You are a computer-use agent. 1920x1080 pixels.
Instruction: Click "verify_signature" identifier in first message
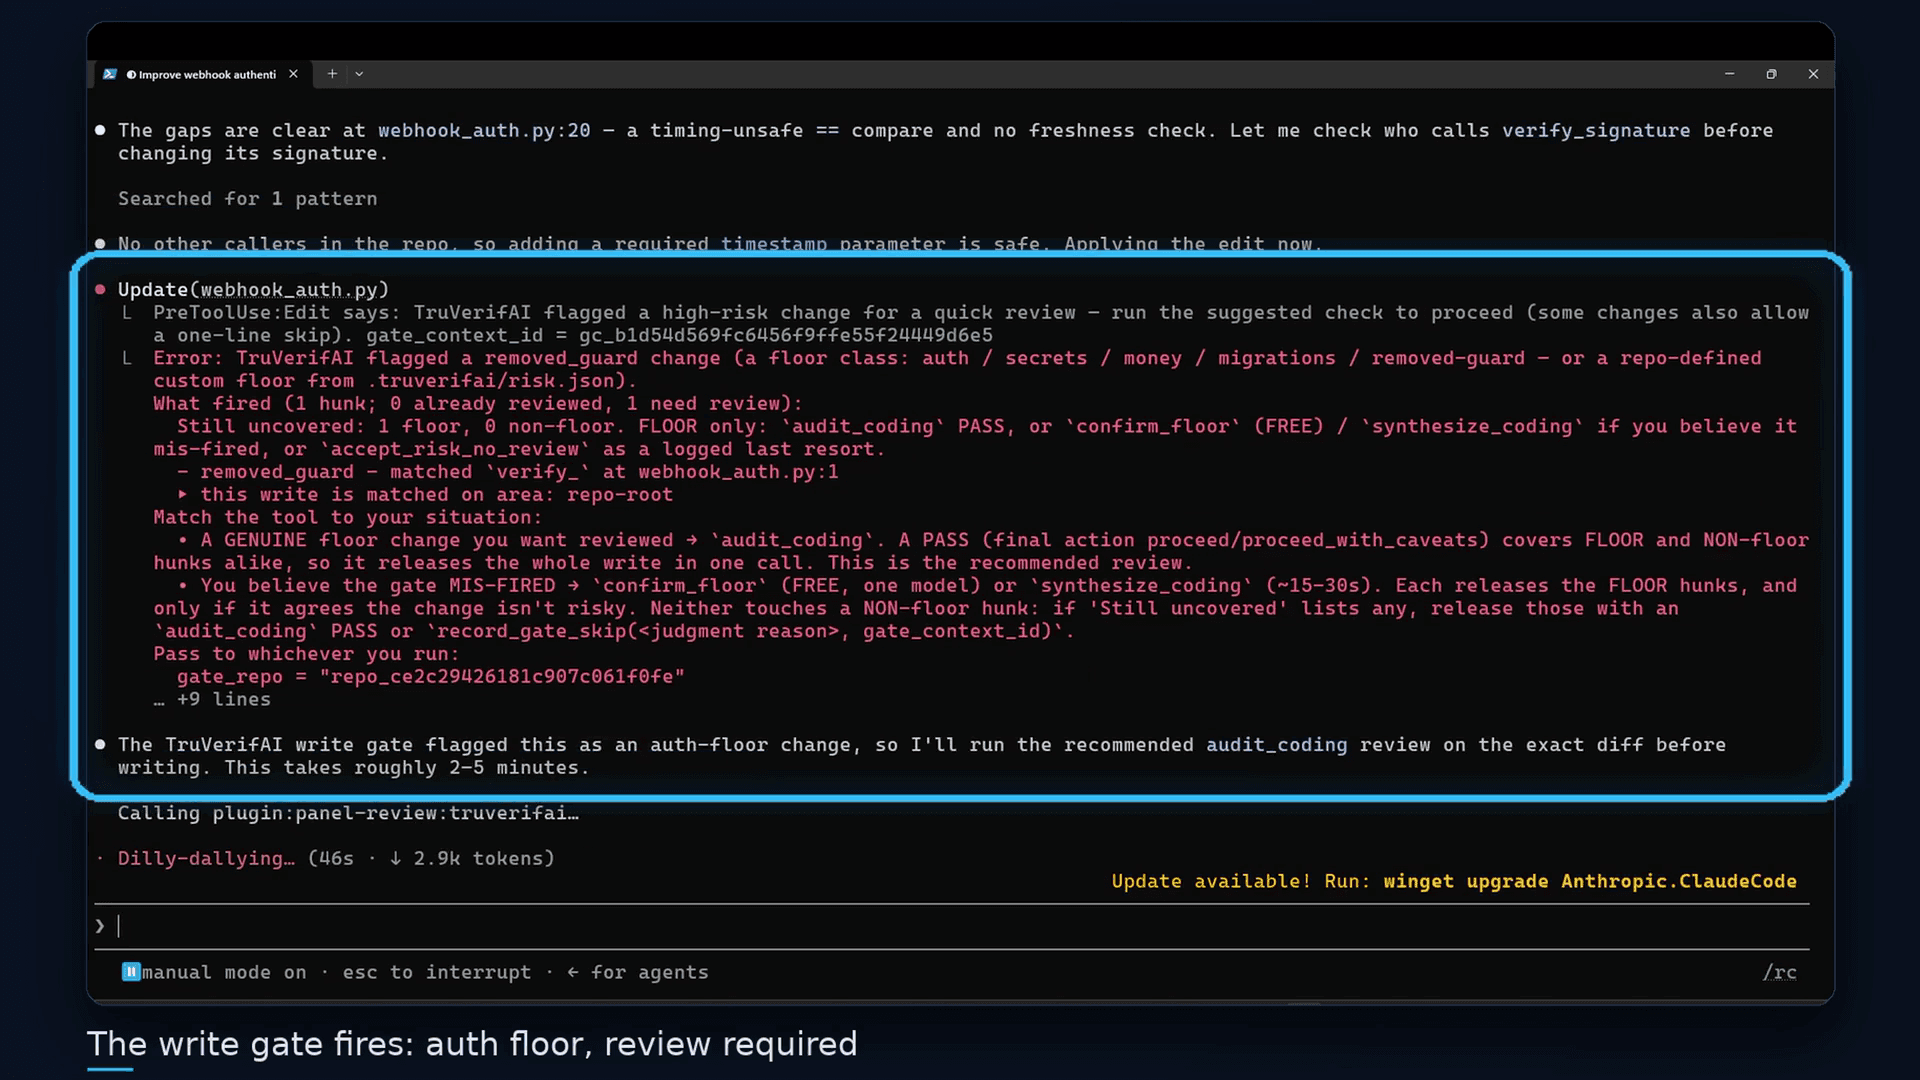(1596, 131)
